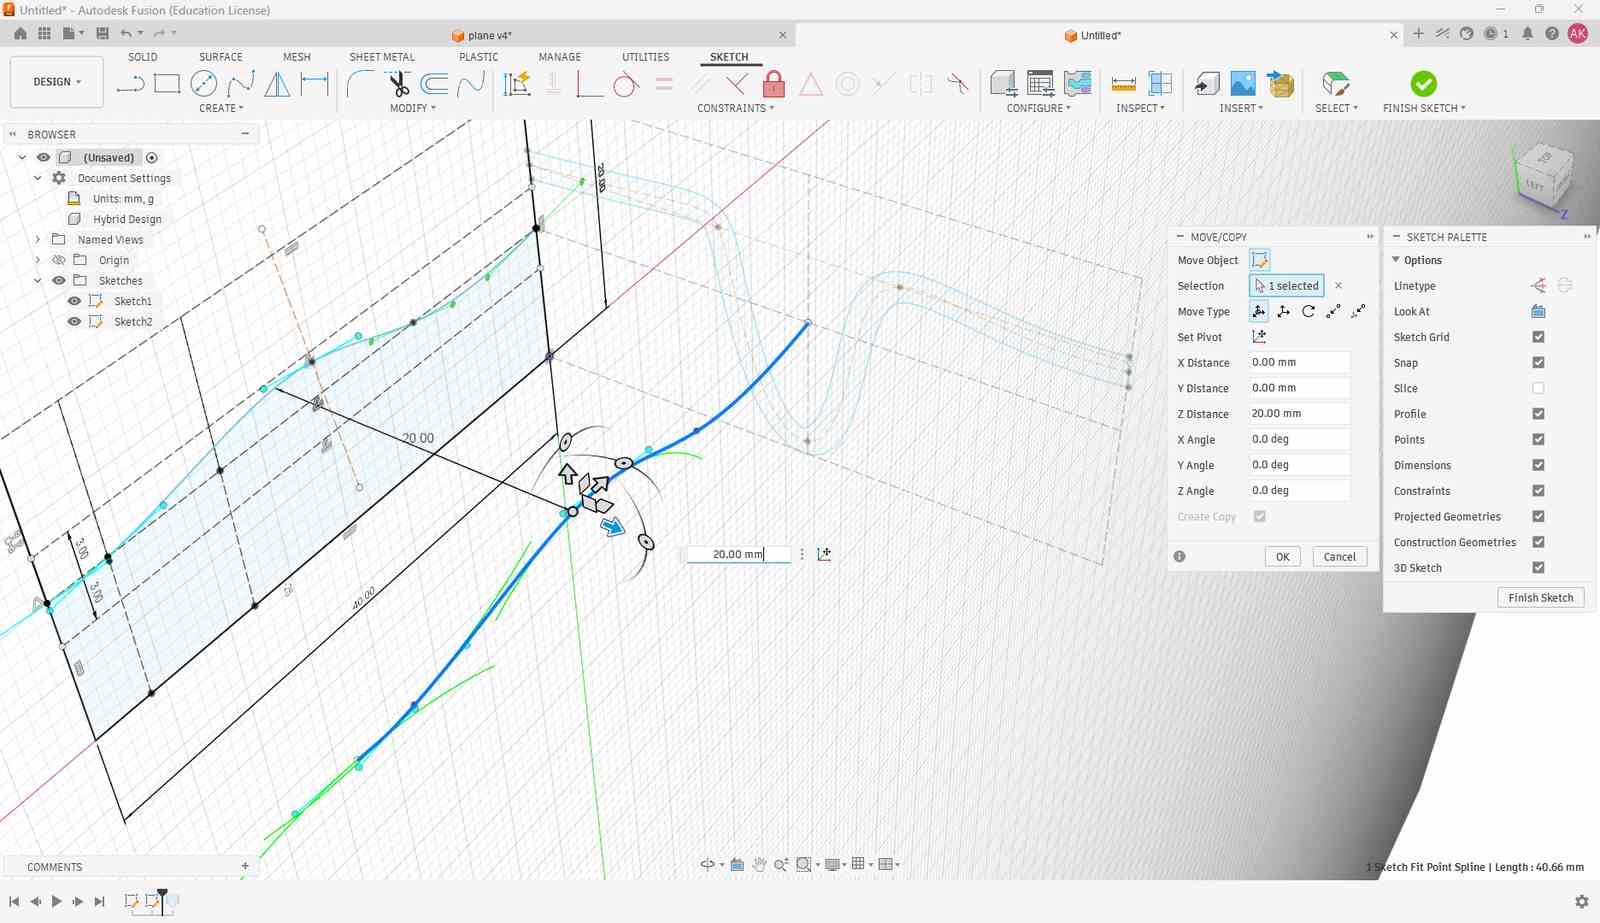Click the Finish Sketch button in Sketch Palette
This screenshot has width=1600, height=923.
(1541, 598)
